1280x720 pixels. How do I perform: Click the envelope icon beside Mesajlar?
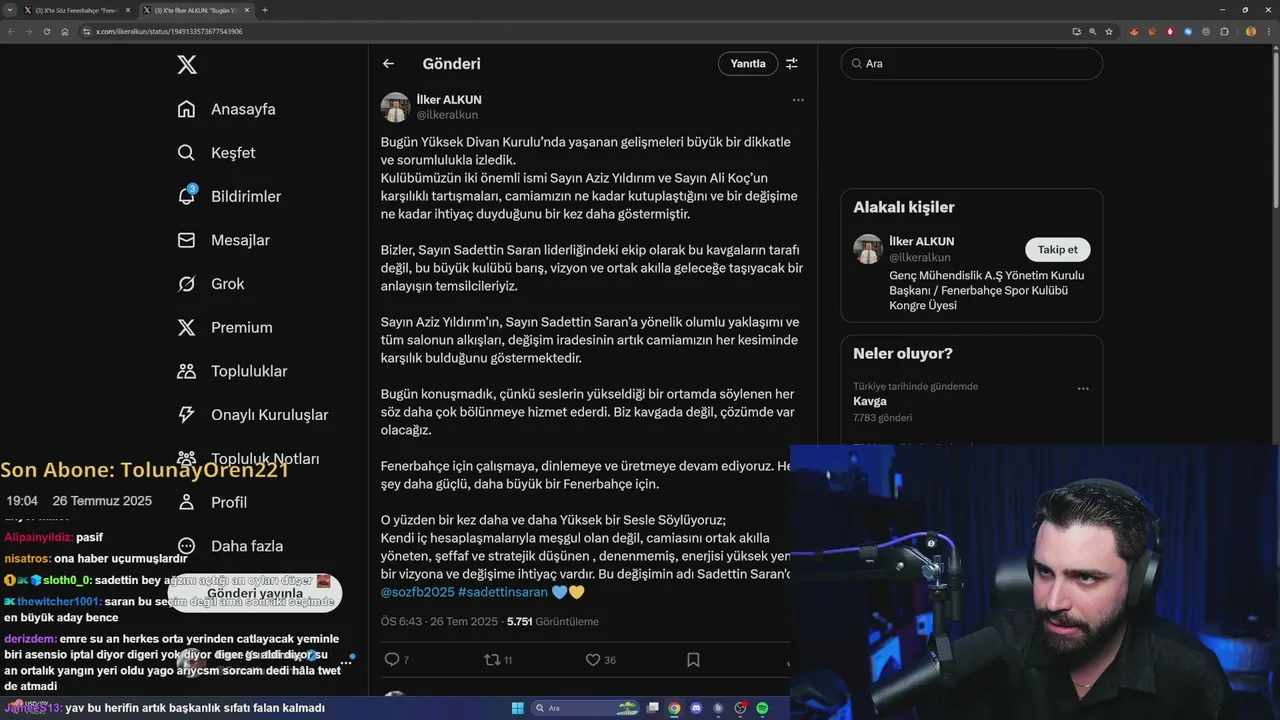186,240
